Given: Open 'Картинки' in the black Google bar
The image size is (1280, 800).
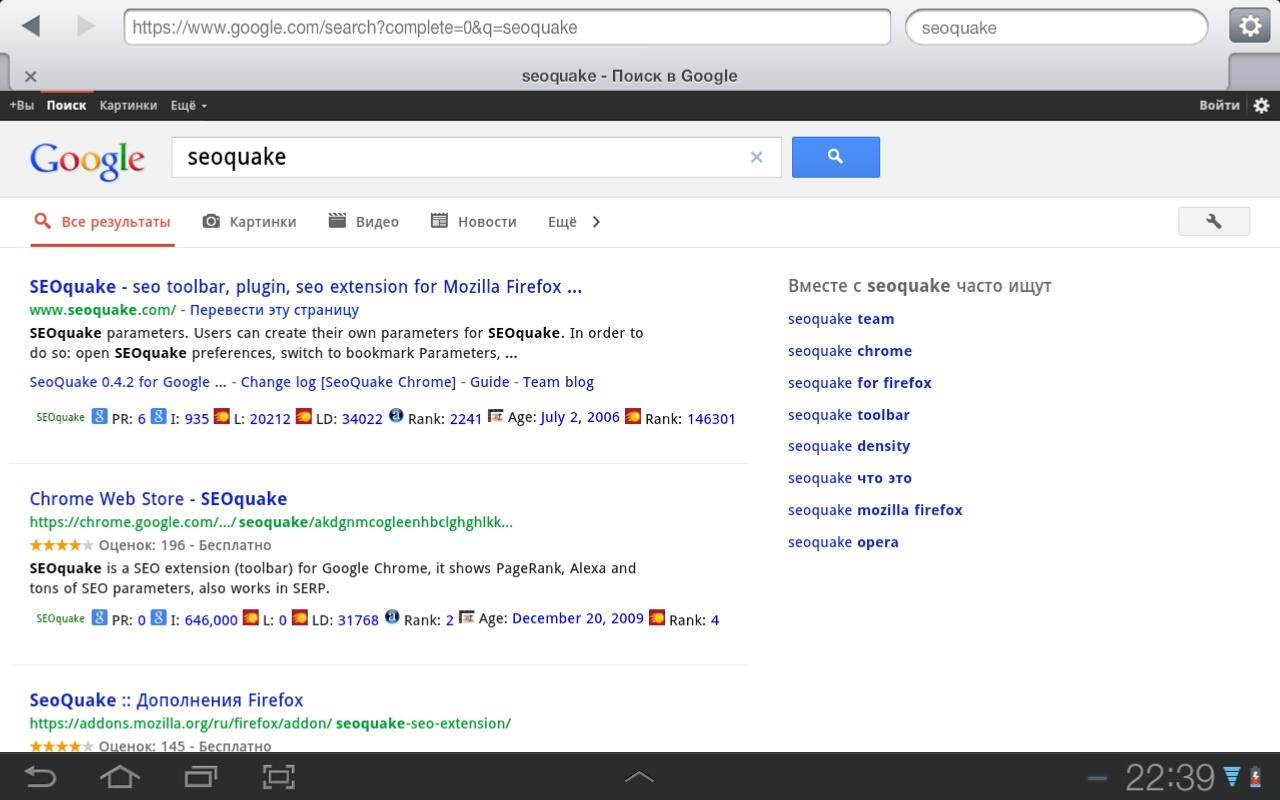Looking at the screenshot, I should pos(128,105).
